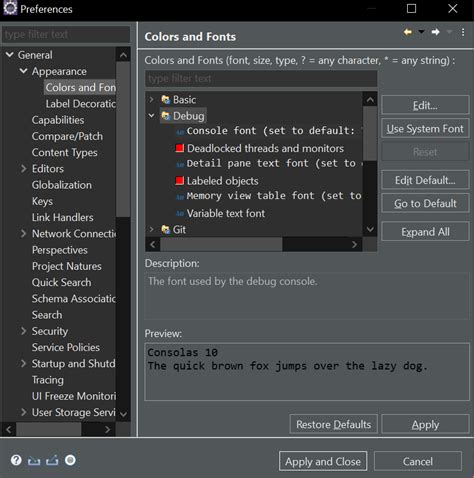474x478 pixels.
Task: Expand the Git colors category
Action: (152, 229)
